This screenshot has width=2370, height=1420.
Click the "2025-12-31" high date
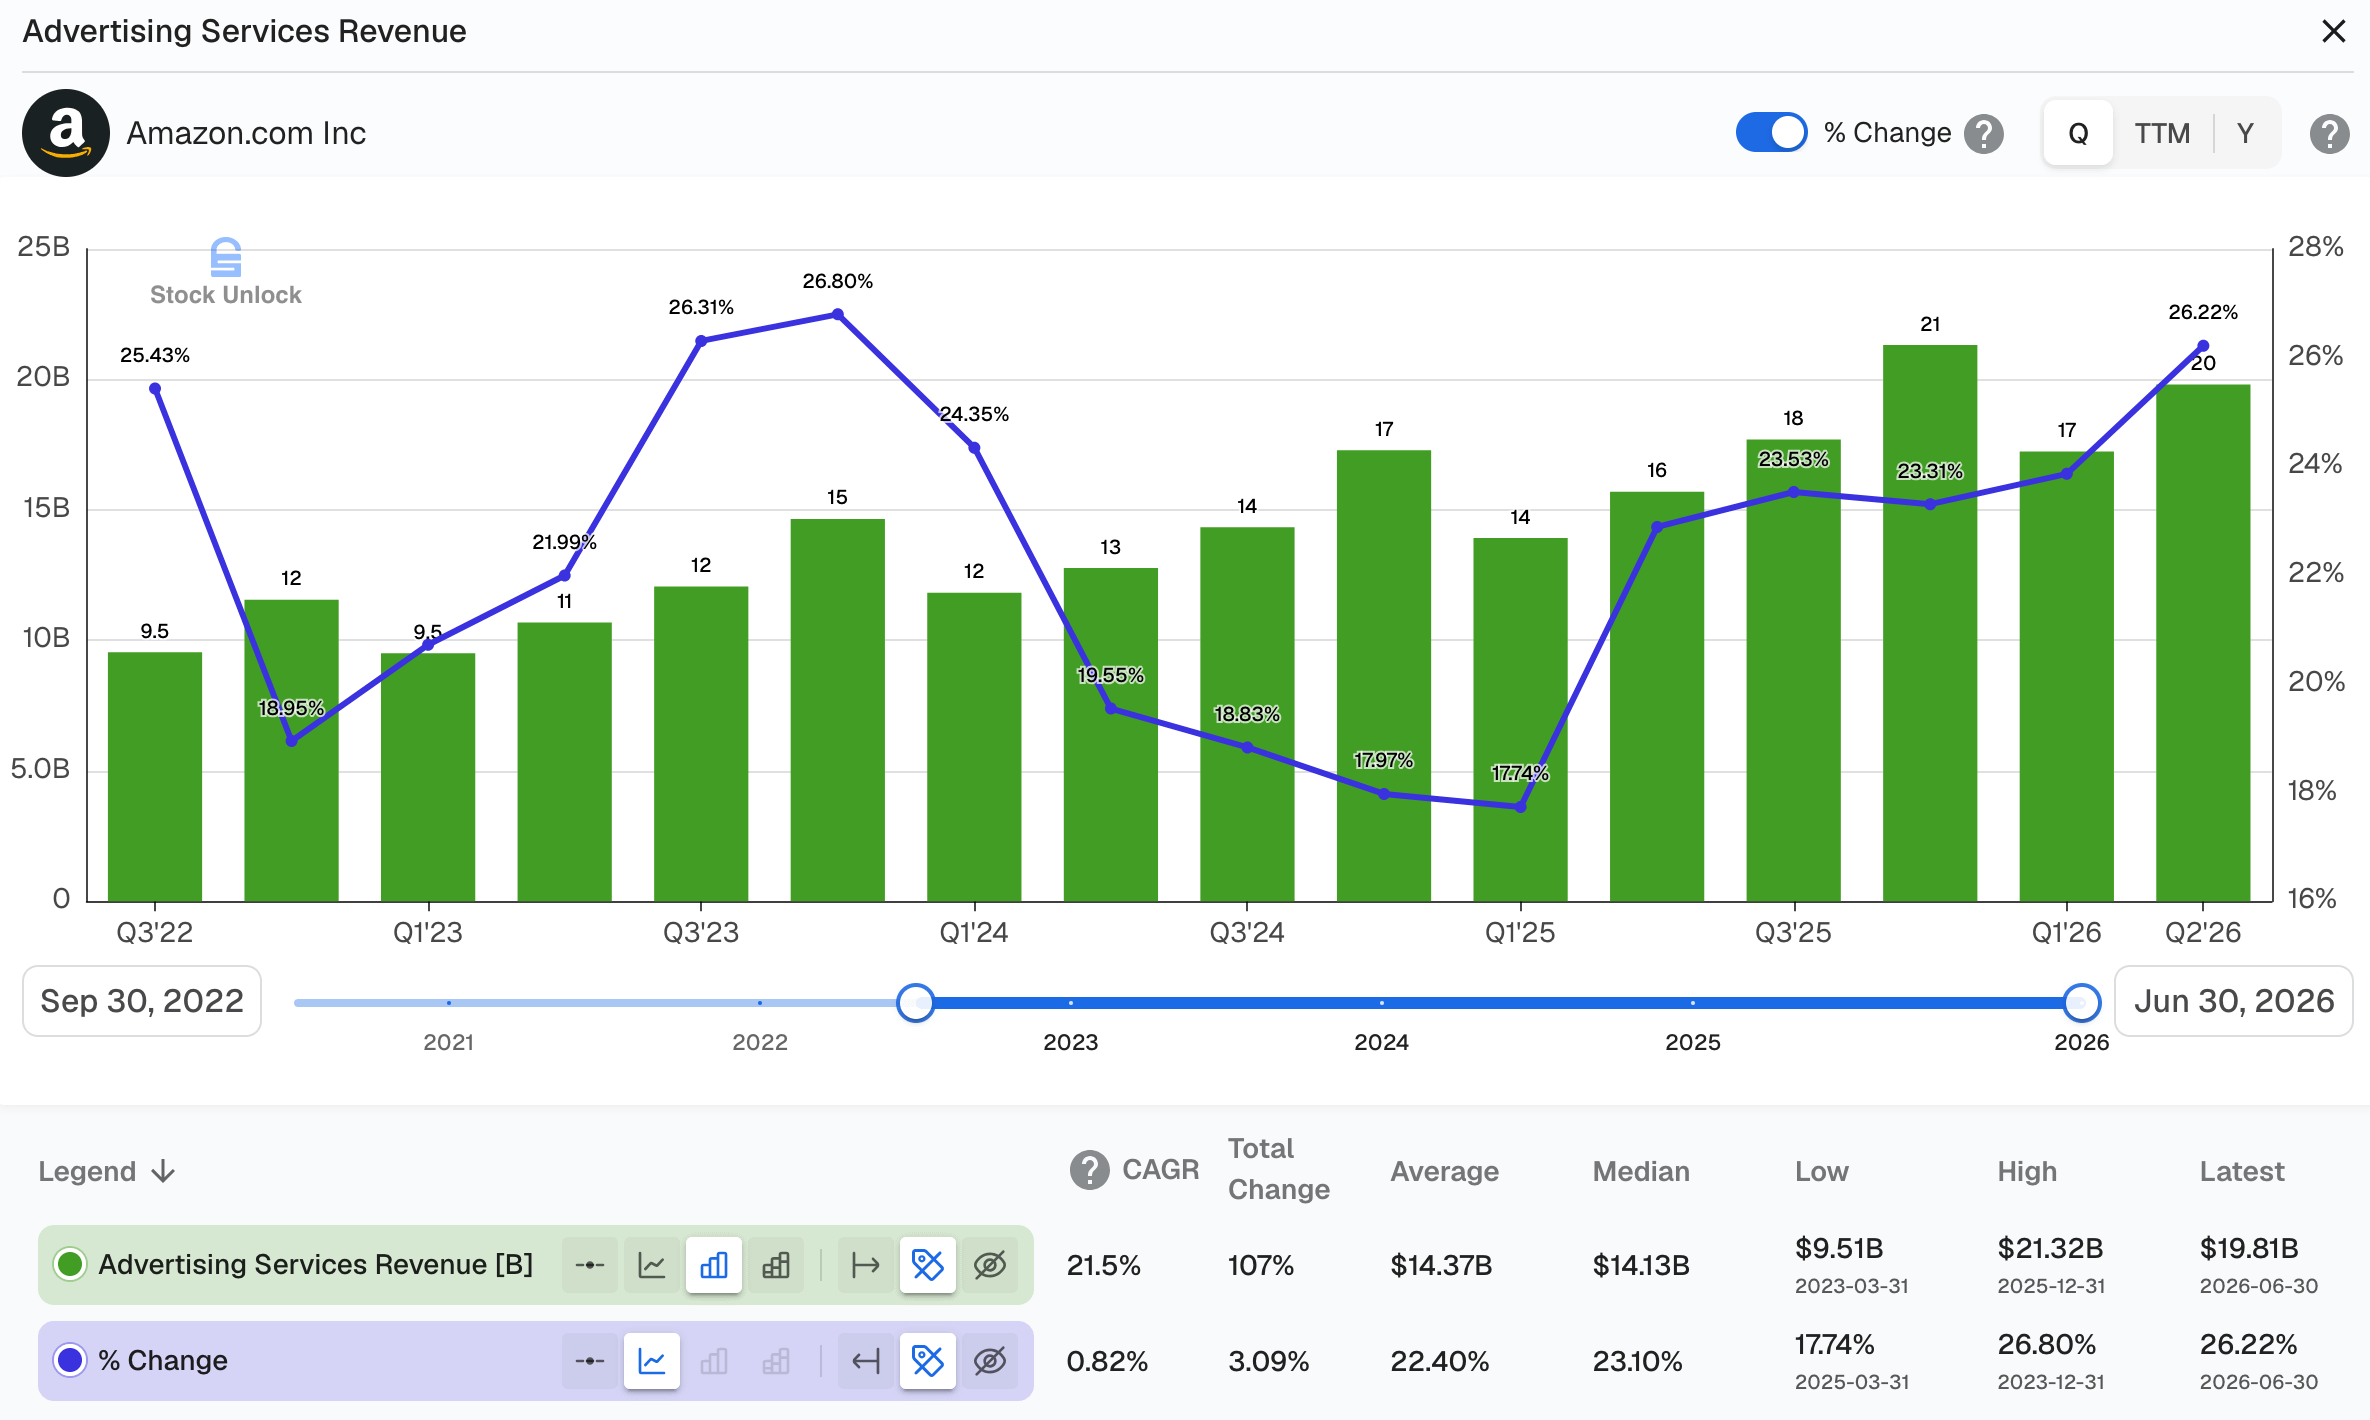(x=2051, y=1286)
